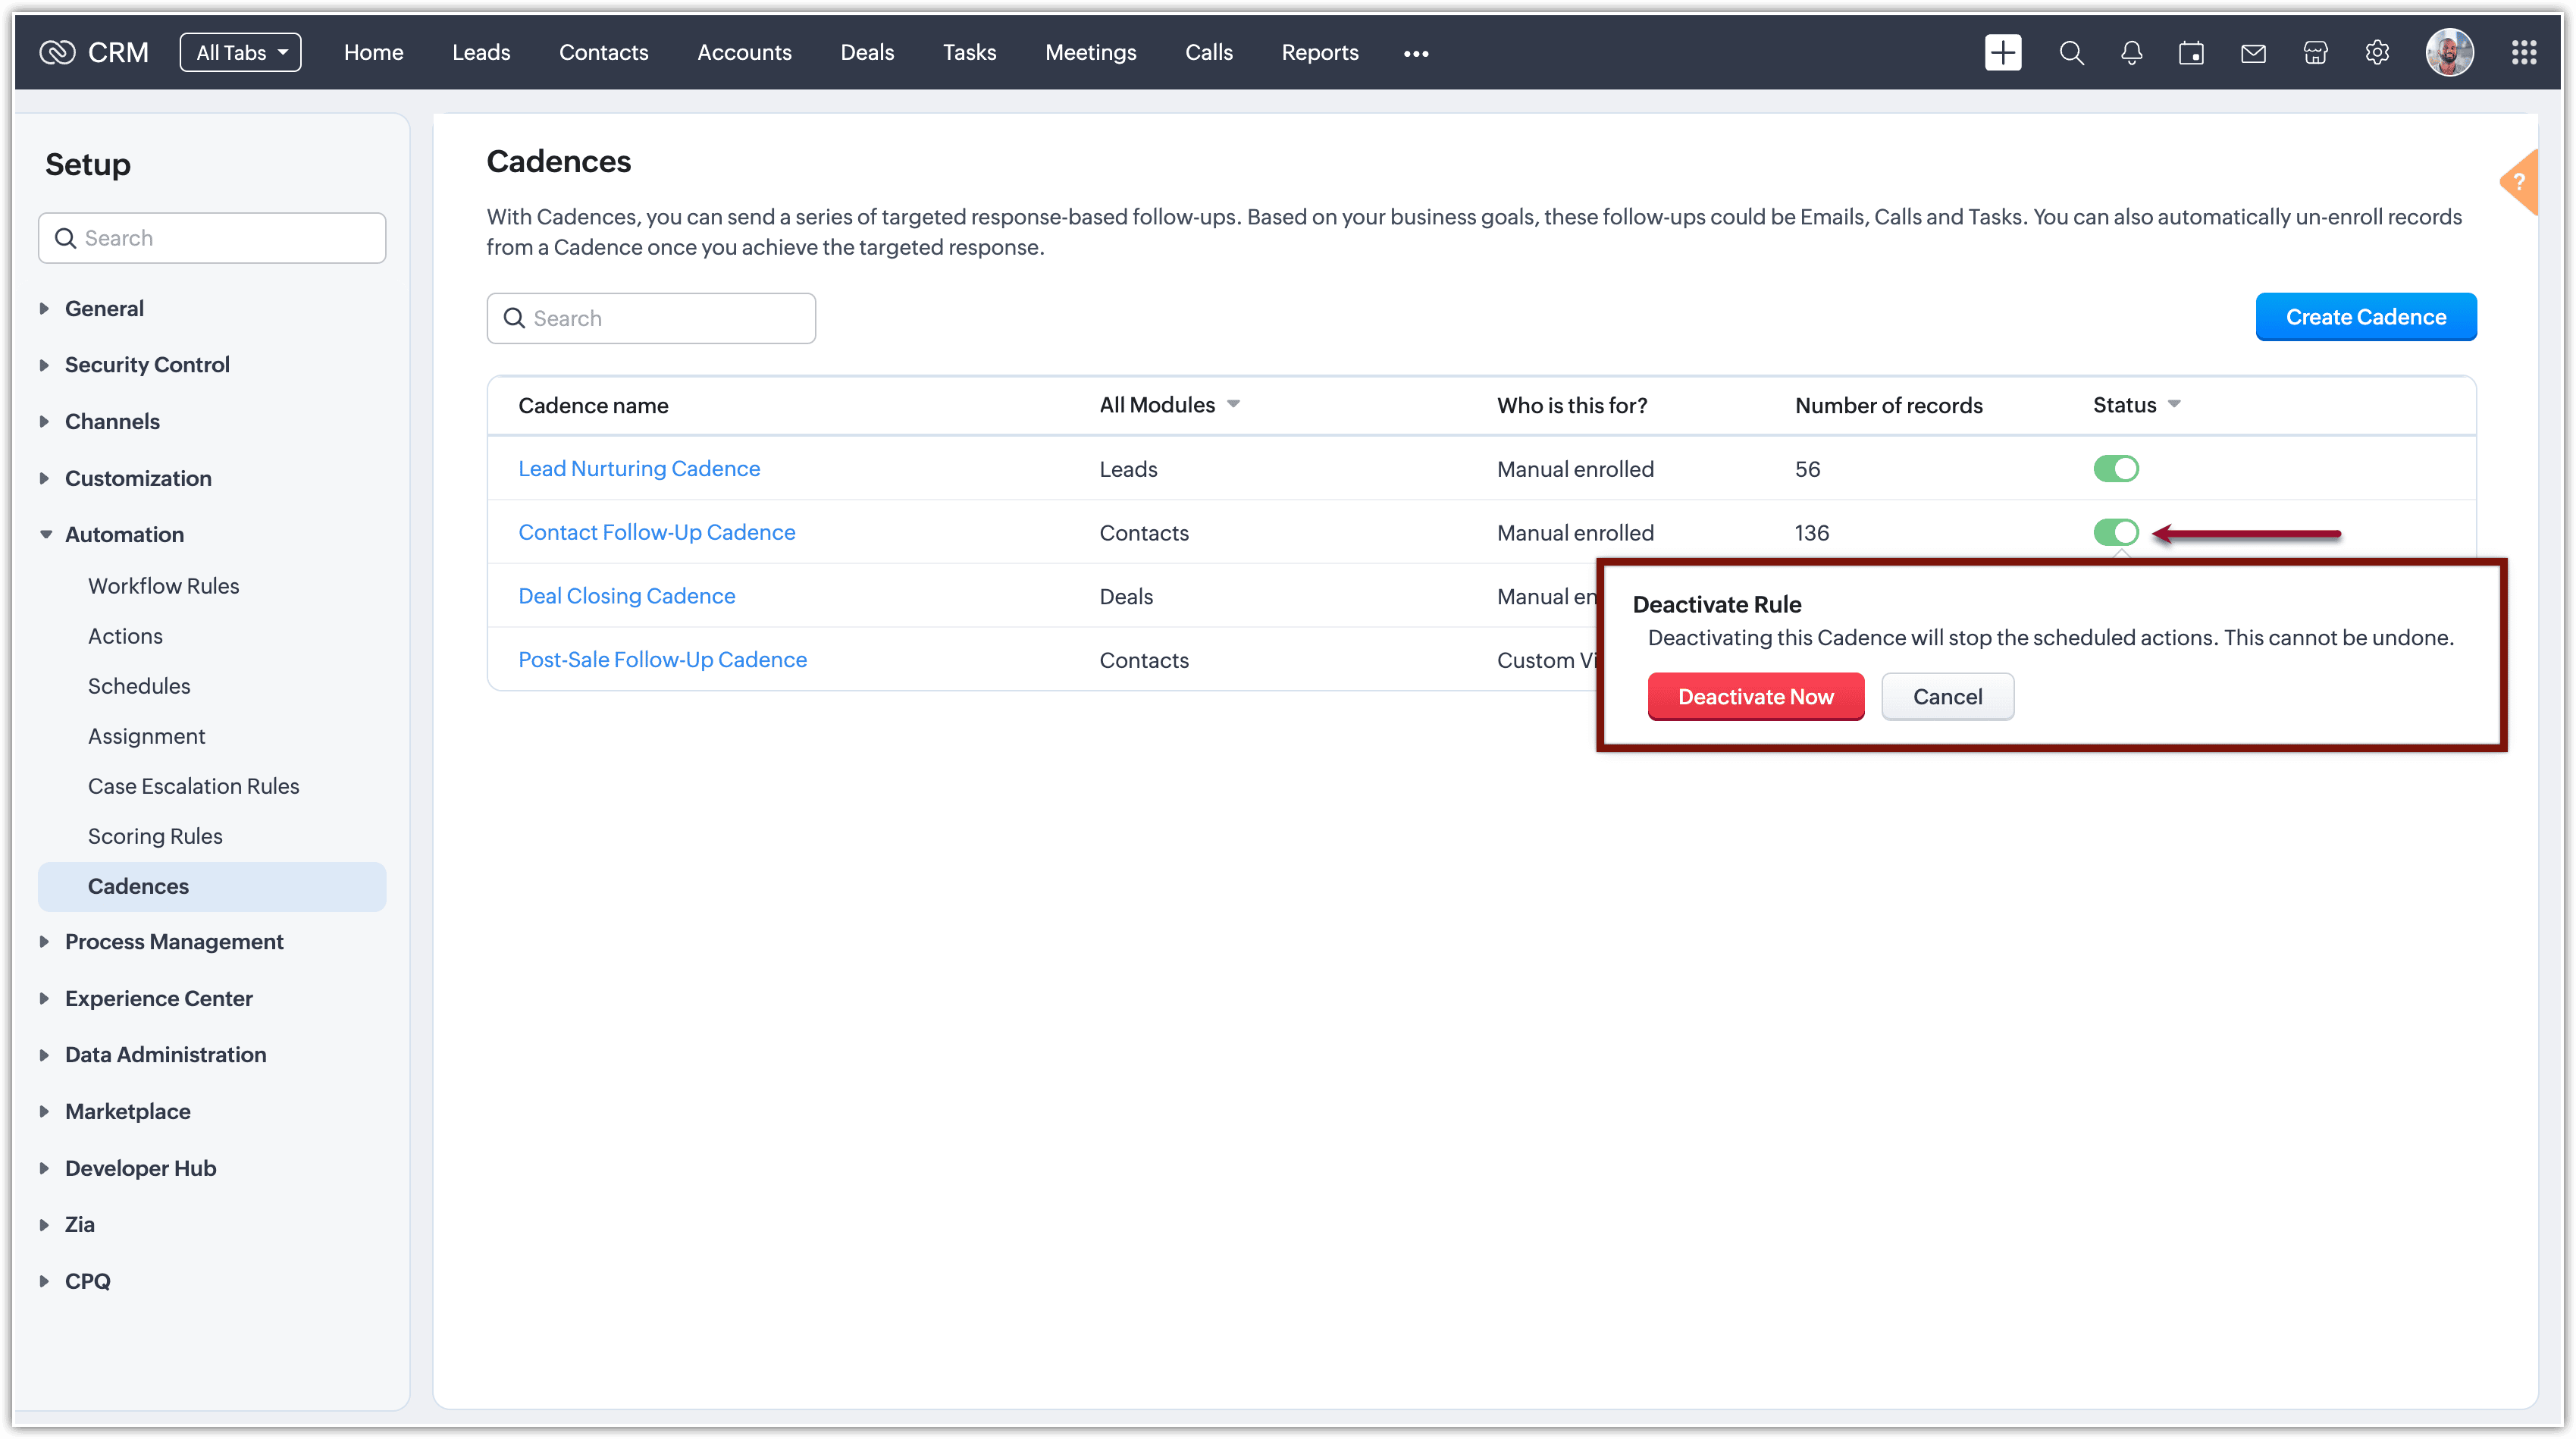The image size is (2576, 1439).
Task: Expand the Customization setup section
Action: [138, 478]
